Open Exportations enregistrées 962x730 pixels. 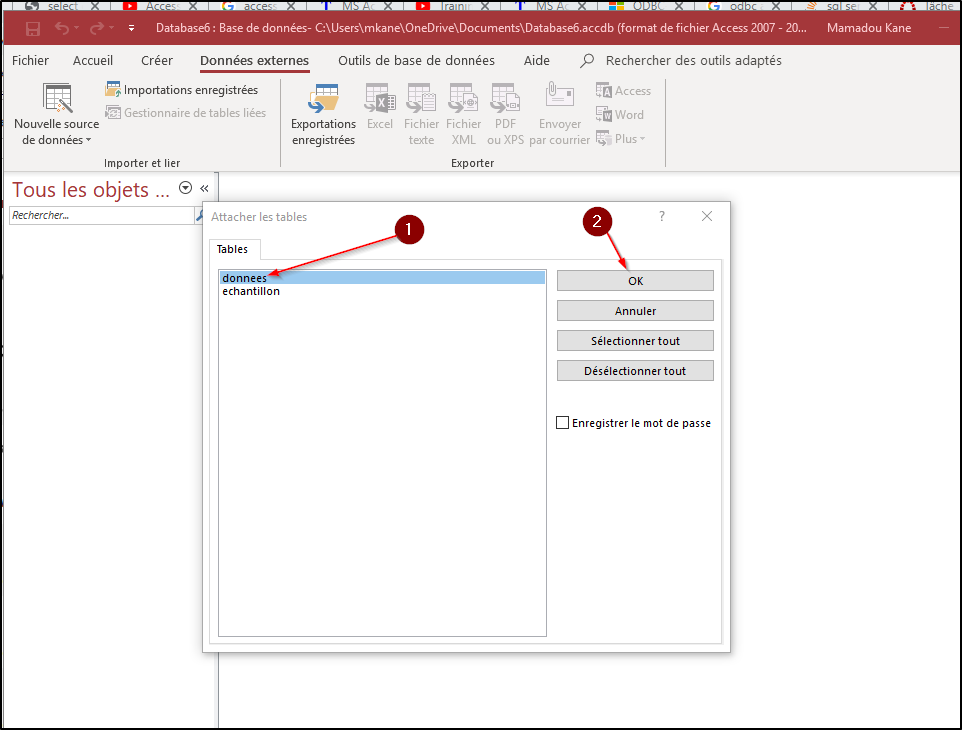click(x=323, y=115)
